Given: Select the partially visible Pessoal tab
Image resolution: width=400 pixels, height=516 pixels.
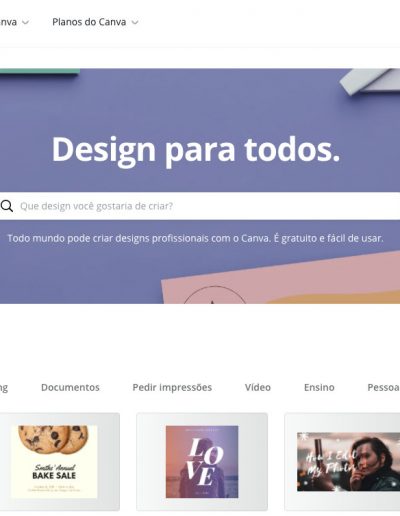Looking at the screenshot, I should pyautogui.click(x=383, y=387).
